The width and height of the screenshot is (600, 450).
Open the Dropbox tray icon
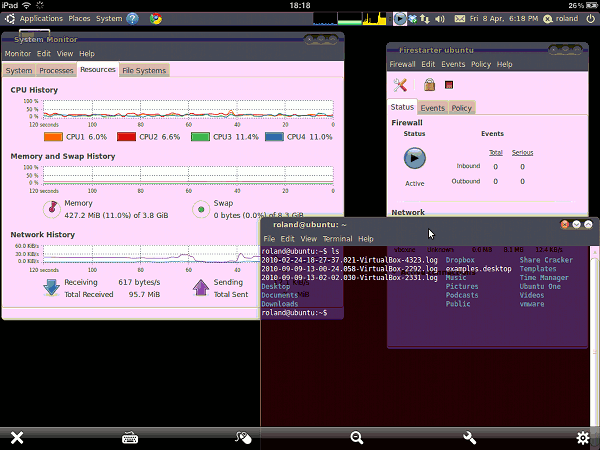click(412, 18)
